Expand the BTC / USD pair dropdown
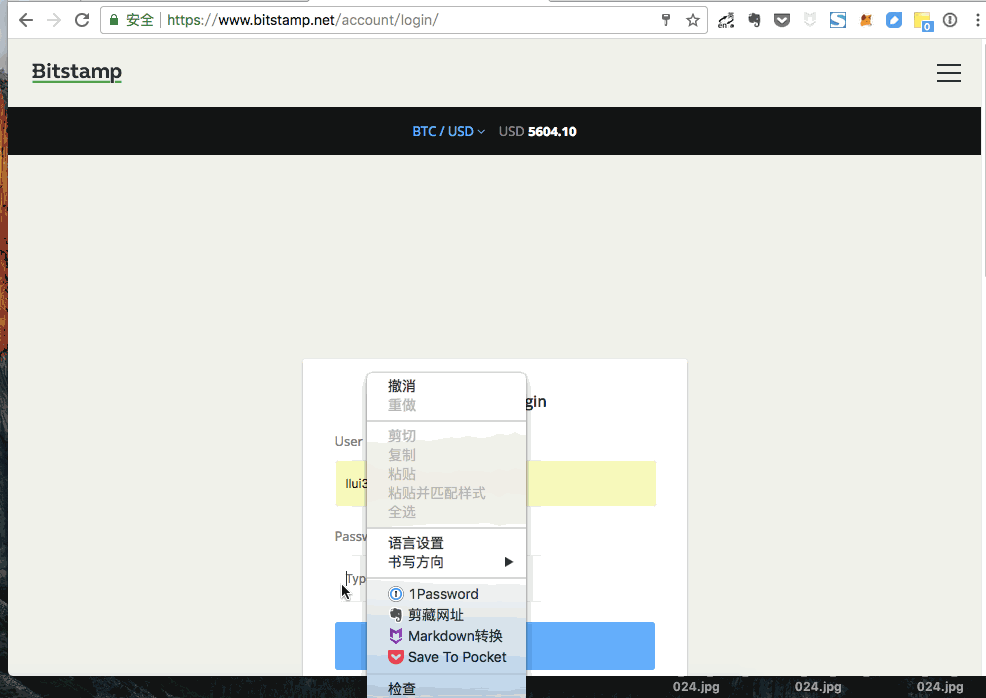 (448, 131)
